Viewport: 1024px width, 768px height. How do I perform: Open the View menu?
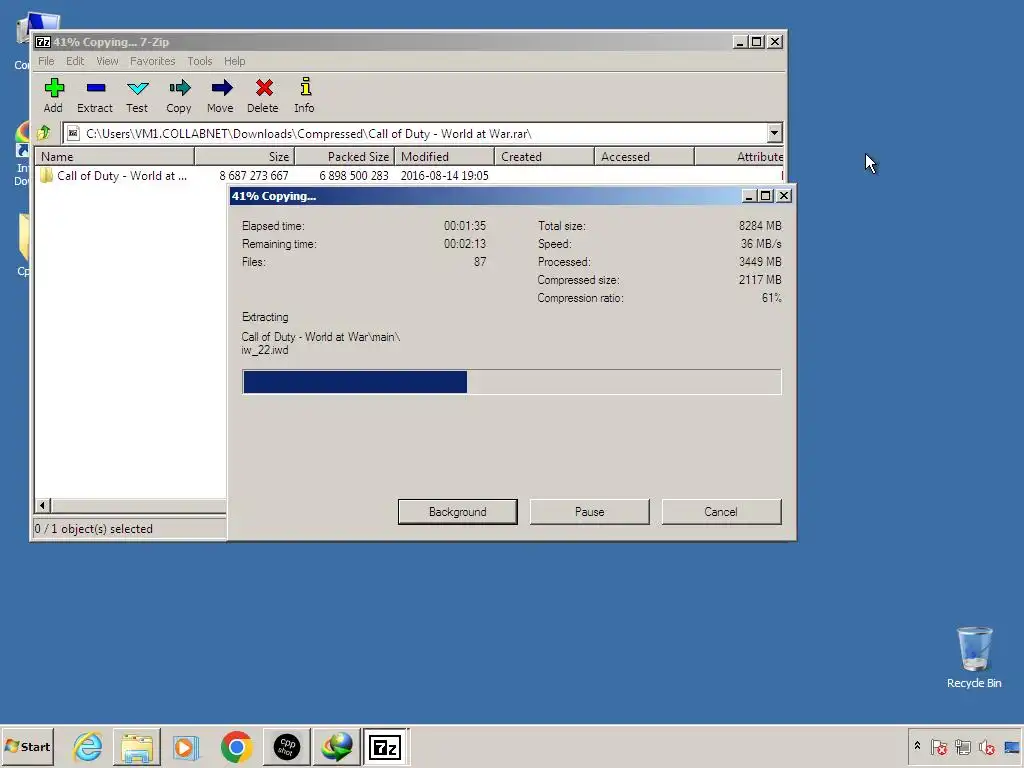point(107,61)
